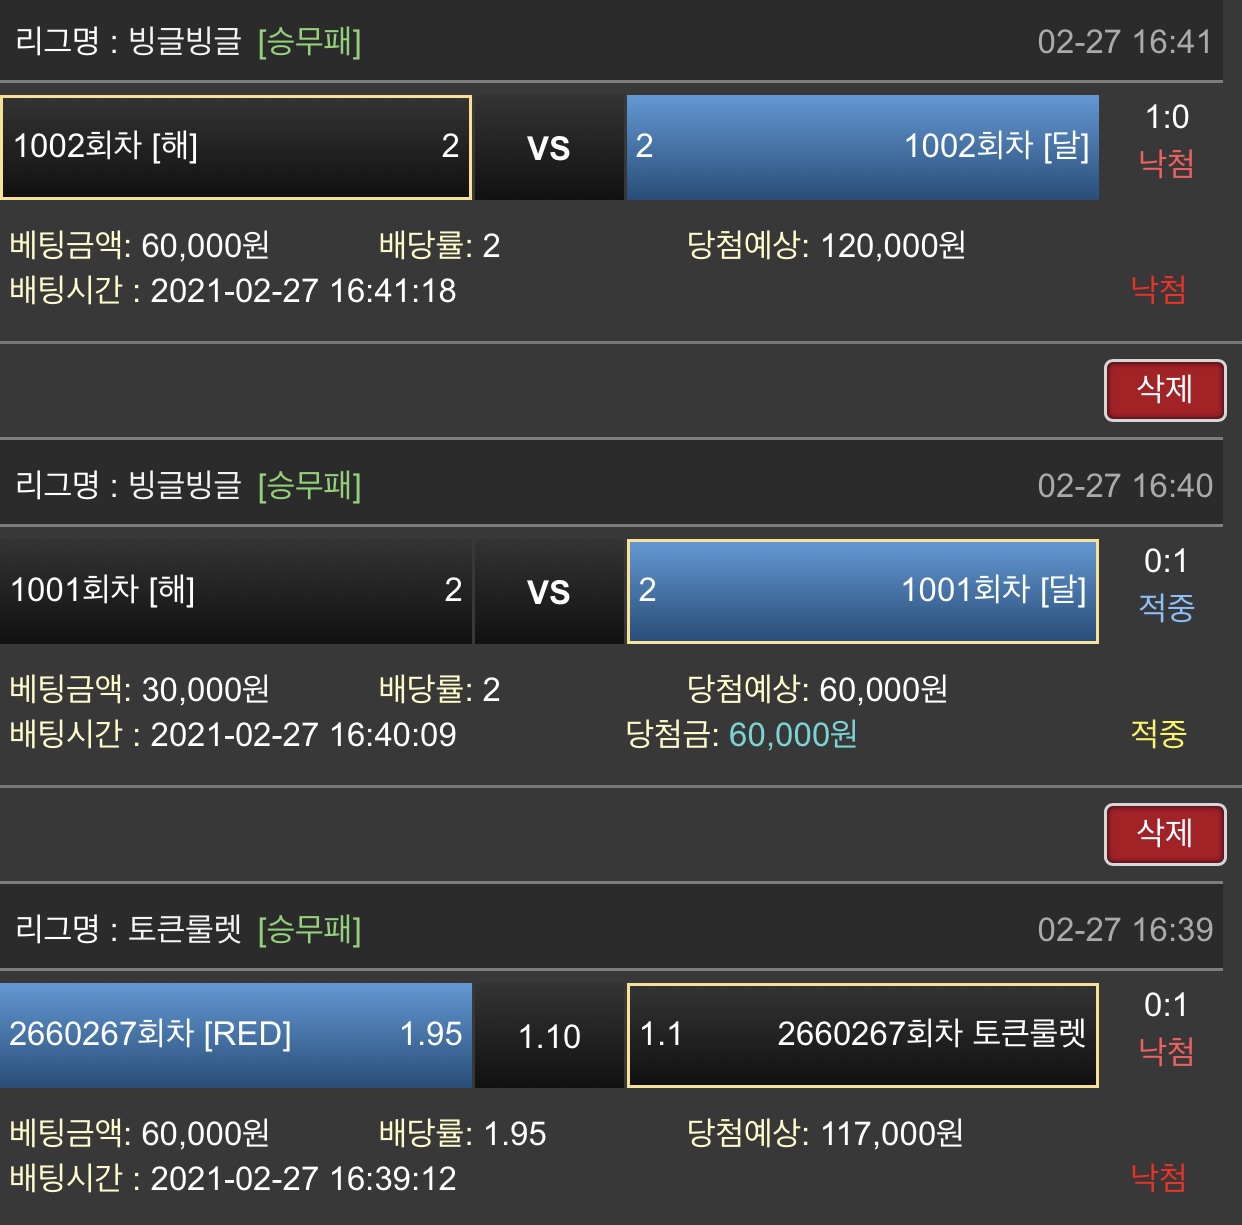Select the blue 2660267회차 [RED] pick box
This screenshot has width=1242, height=1225.
point(236,1035)
